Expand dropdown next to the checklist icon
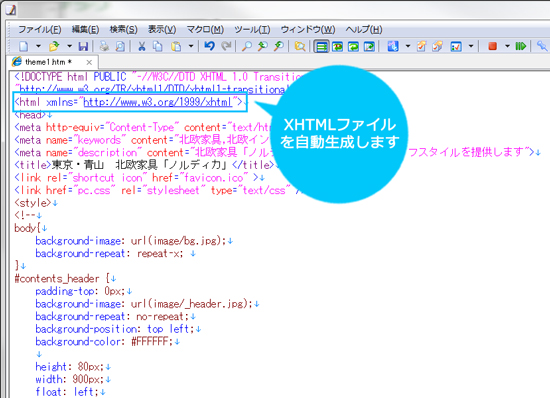 471,46
